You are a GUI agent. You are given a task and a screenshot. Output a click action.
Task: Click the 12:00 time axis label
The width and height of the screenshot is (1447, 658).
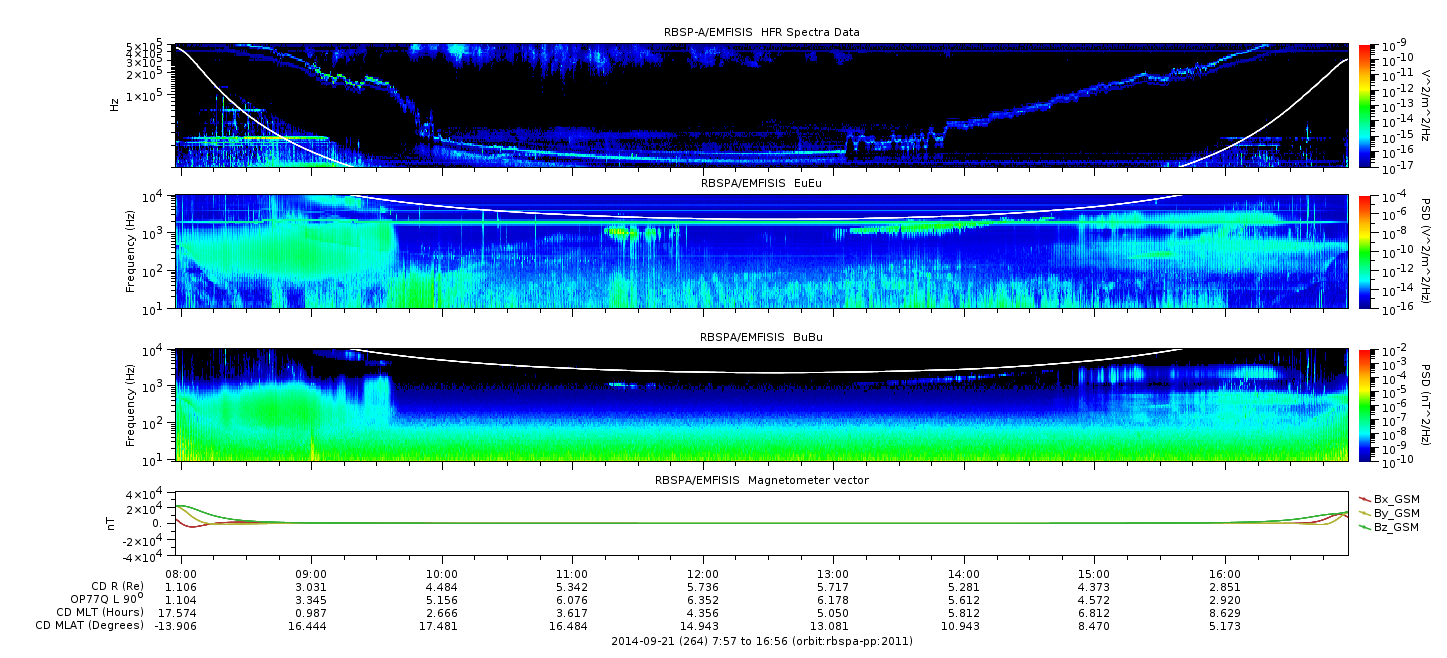coord(703,573)
